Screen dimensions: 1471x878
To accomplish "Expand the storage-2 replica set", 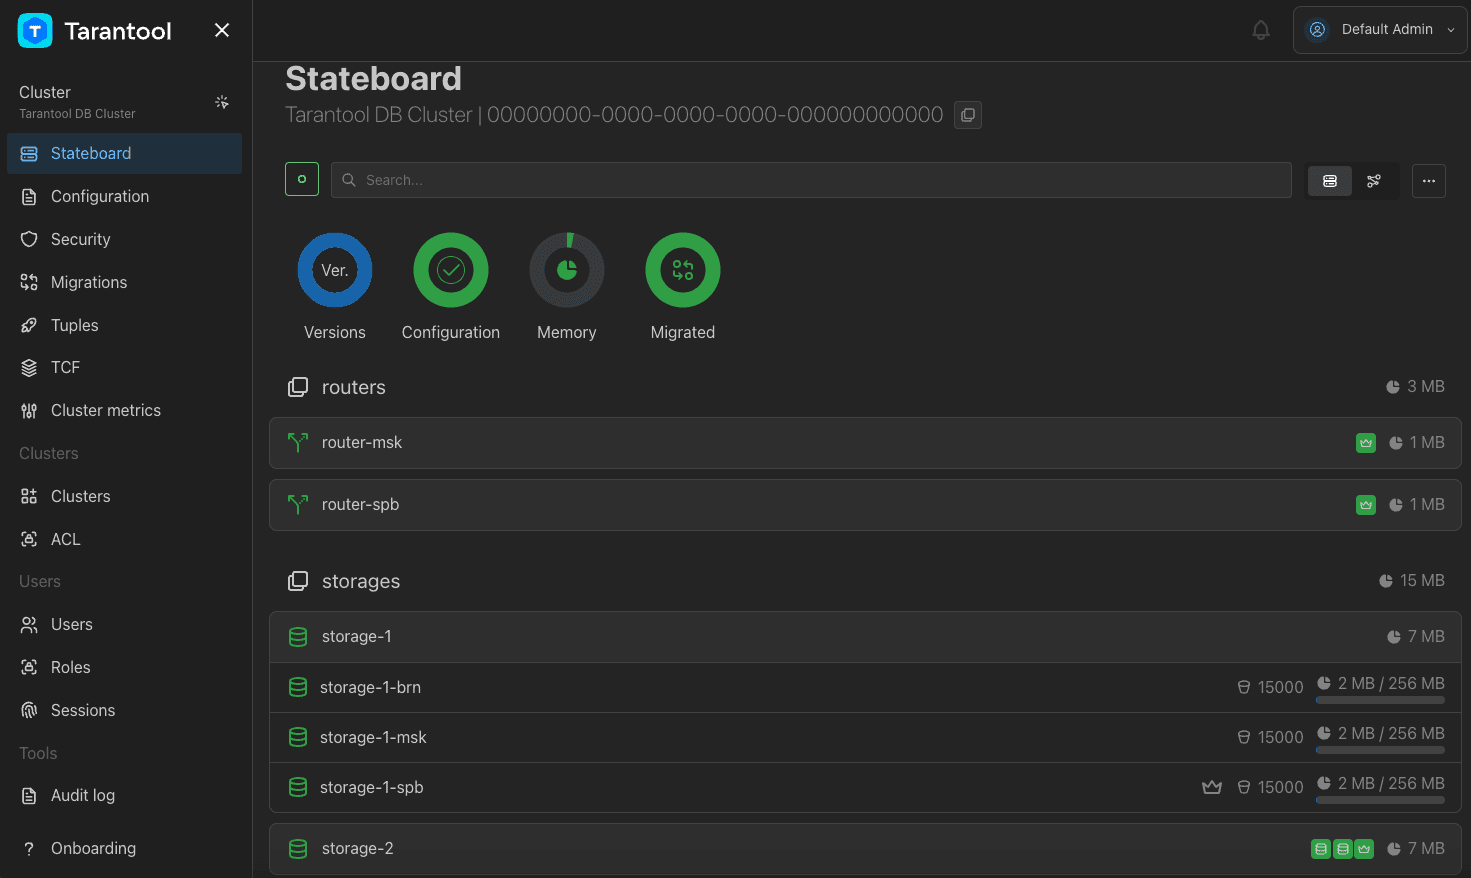I will 865,849.
